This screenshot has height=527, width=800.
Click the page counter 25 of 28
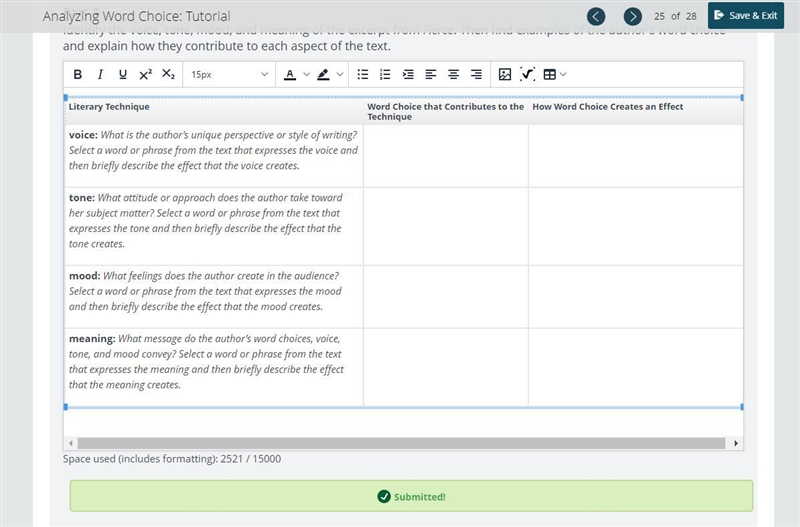pos(675,16)
